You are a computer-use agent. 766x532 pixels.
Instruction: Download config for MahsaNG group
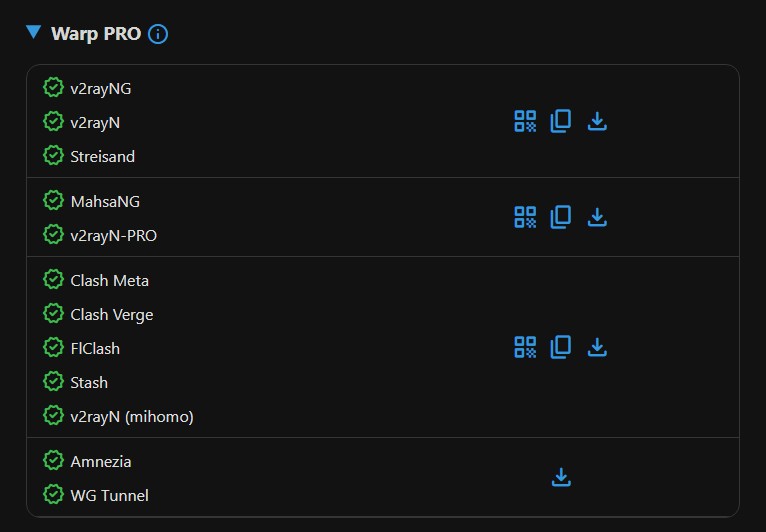[x=597, y=217]
